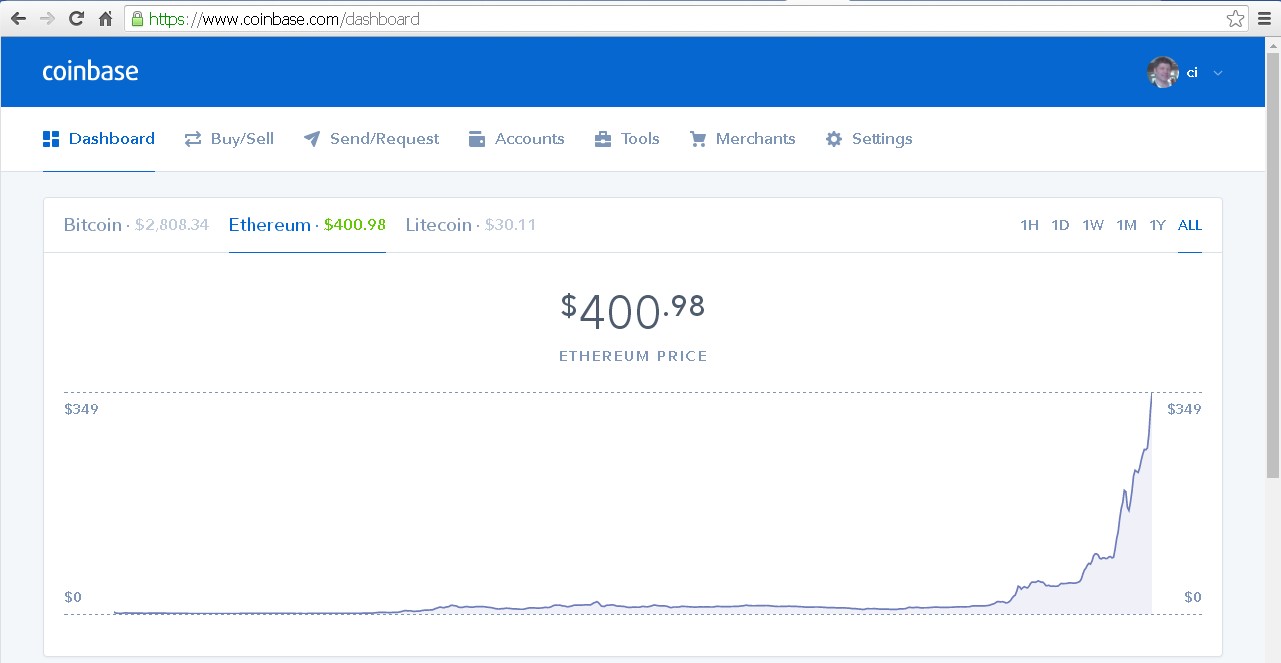Screen dimensions: 1281x663
Task: Click the username 'ci' in header
Action: (1192, 72)
